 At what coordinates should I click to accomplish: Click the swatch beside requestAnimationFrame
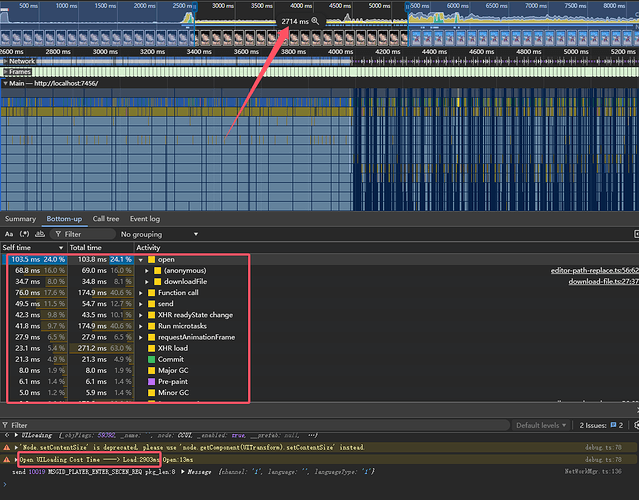point(152,337)
